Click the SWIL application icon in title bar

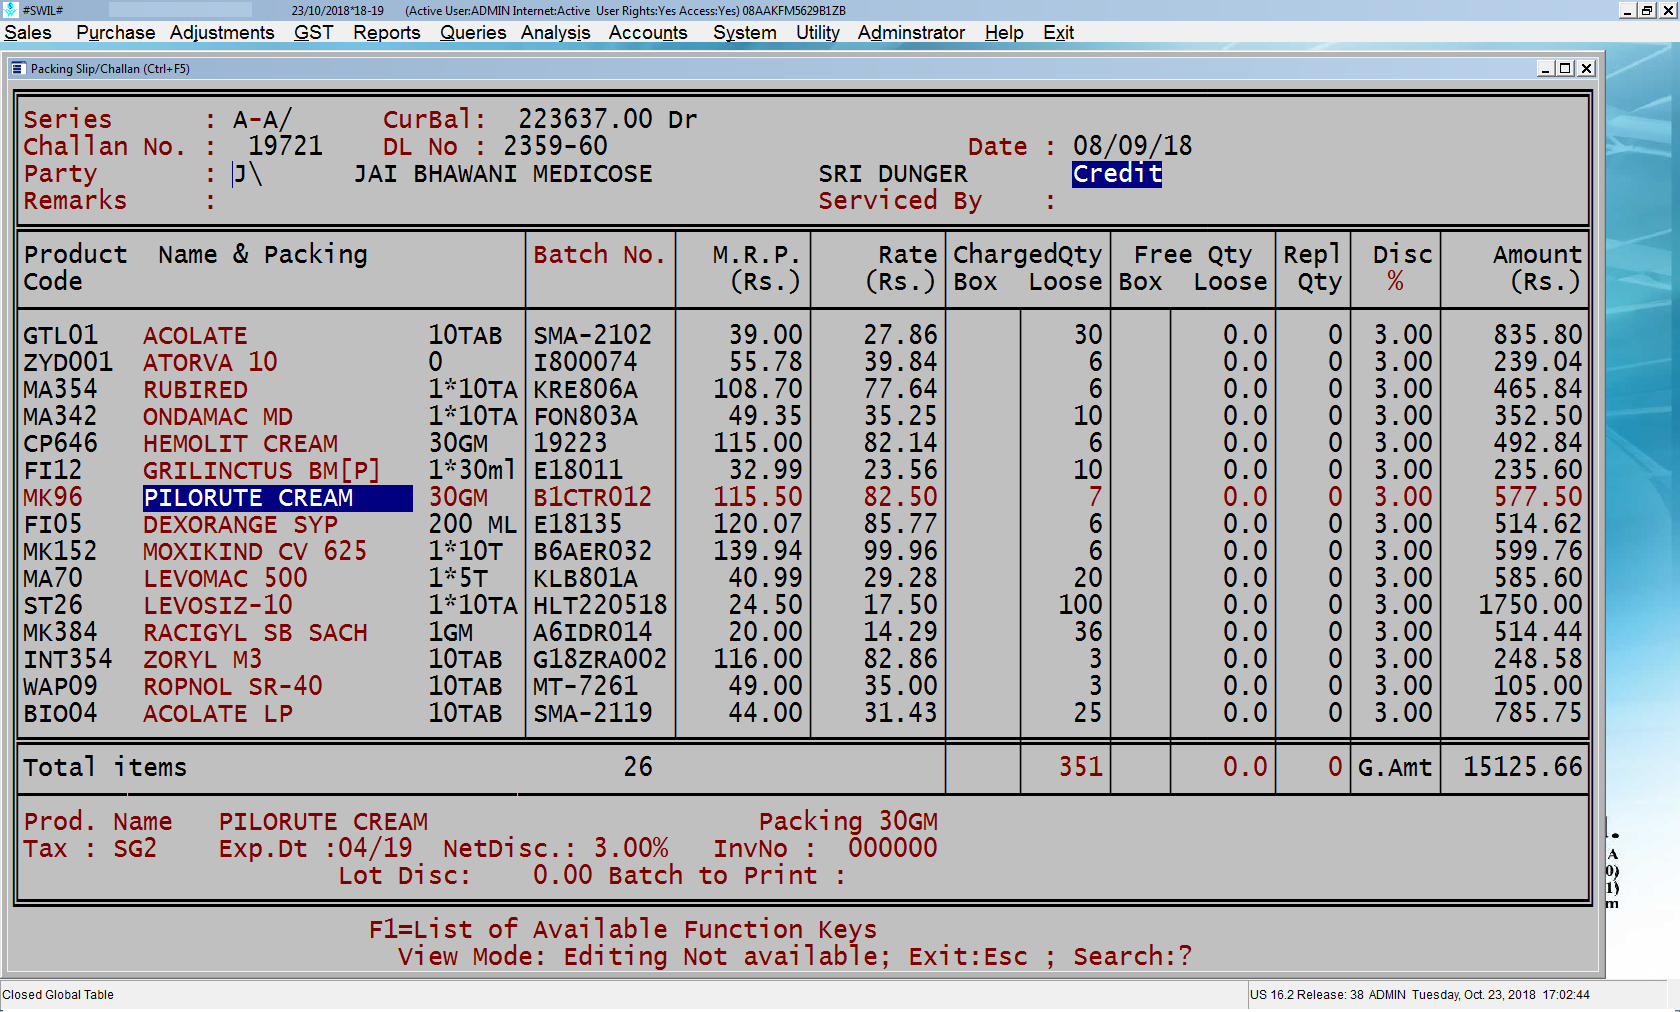[x=10, y=10]
